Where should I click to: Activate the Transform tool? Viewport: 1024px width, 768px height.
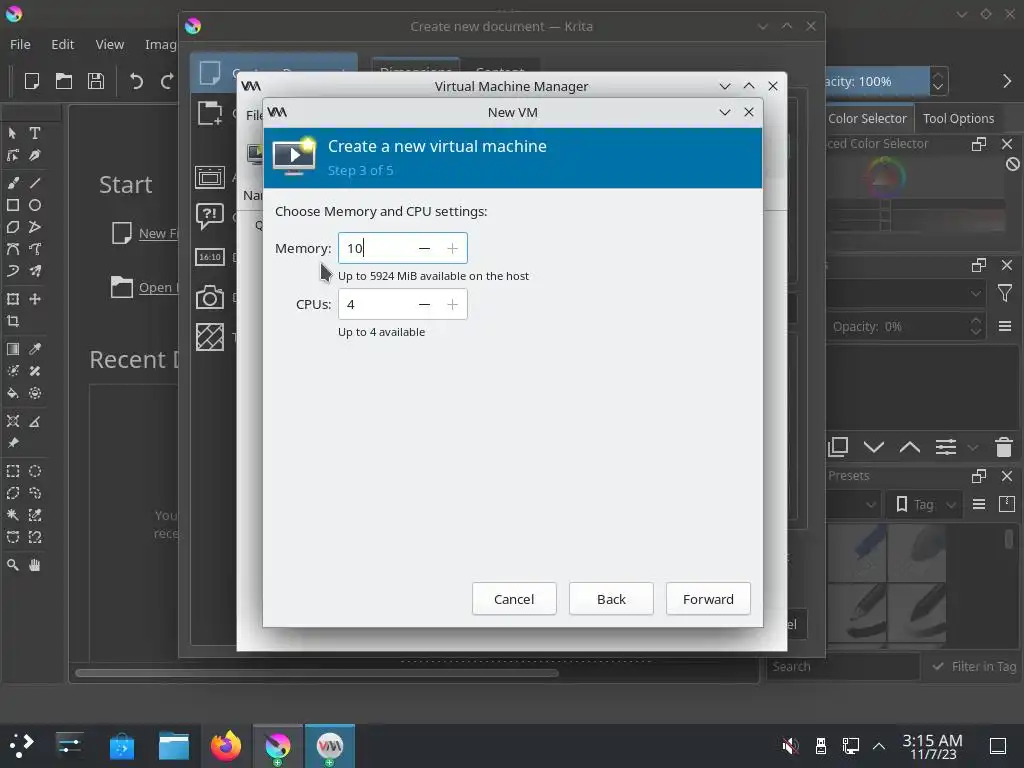tap(12, 299)
